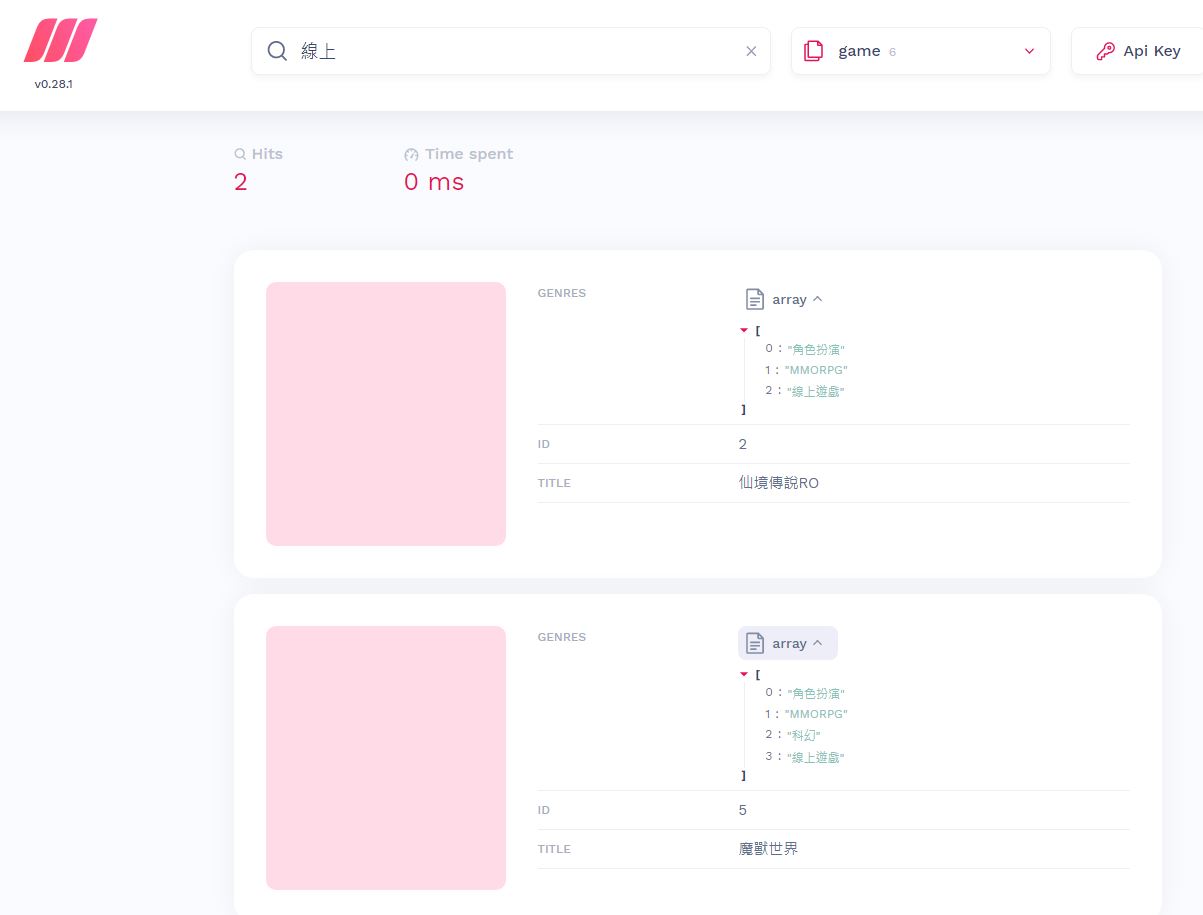Click "線上遊戲" genre in 仙境傳說RO card

tap(816, 391)
